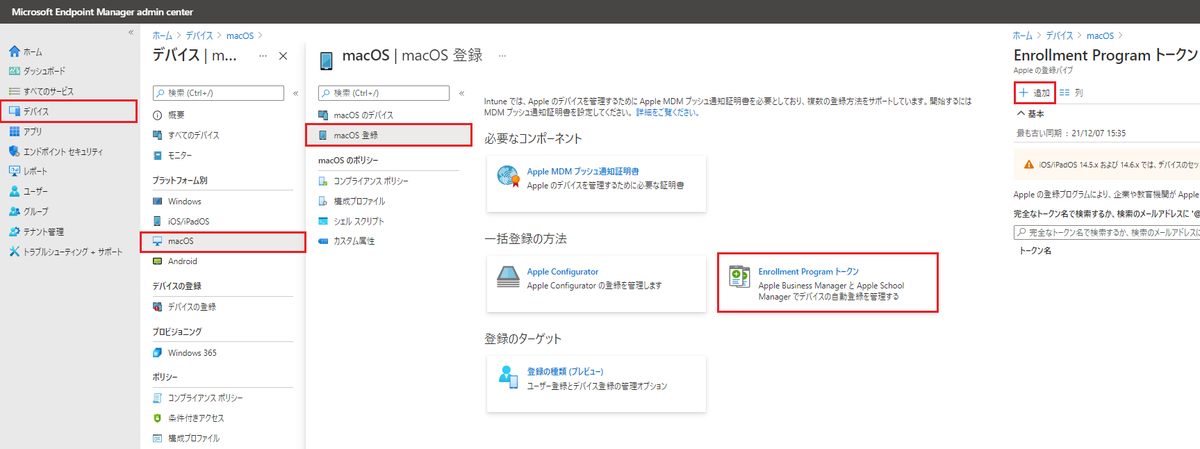Collapse the macOS blade menu
This screenshot has width=1200, height=449.
[461, 93]
